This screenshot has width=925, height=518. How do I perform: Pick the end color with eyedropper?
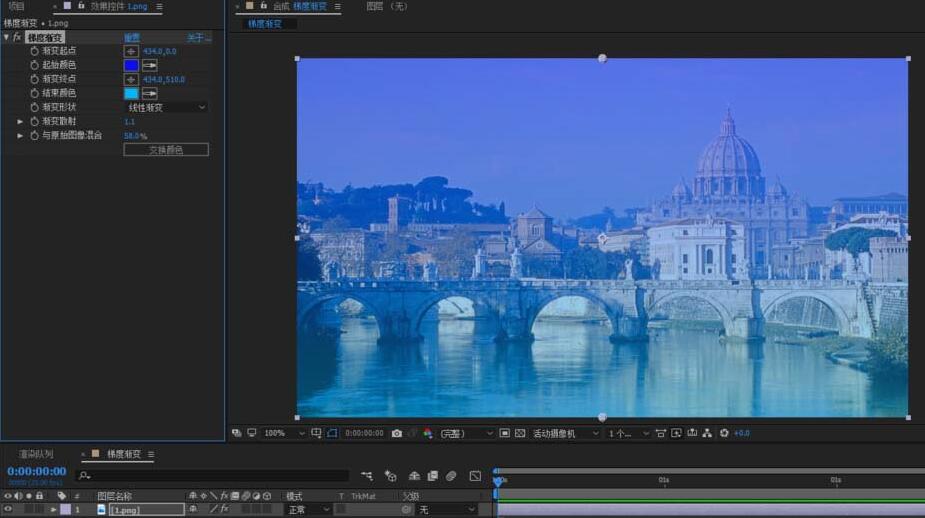150,93
